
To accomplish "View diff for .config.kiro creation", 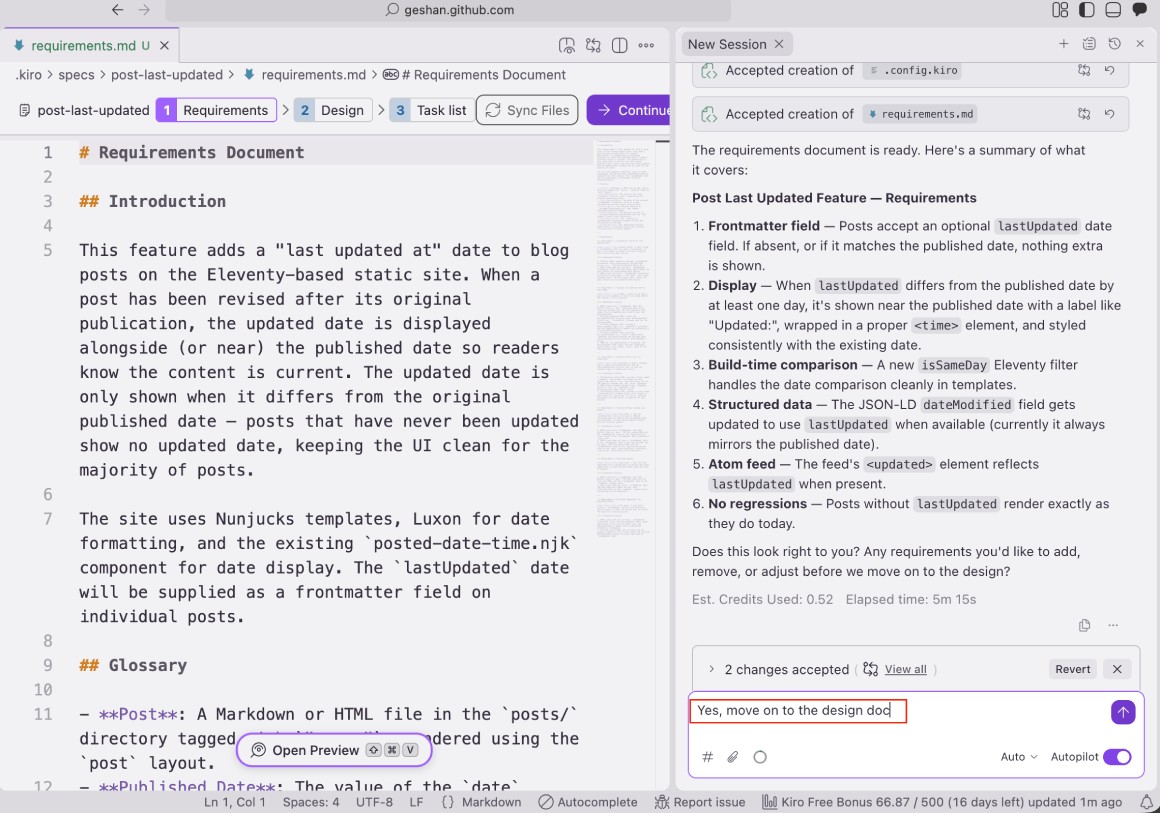I will coord(1084,70).
